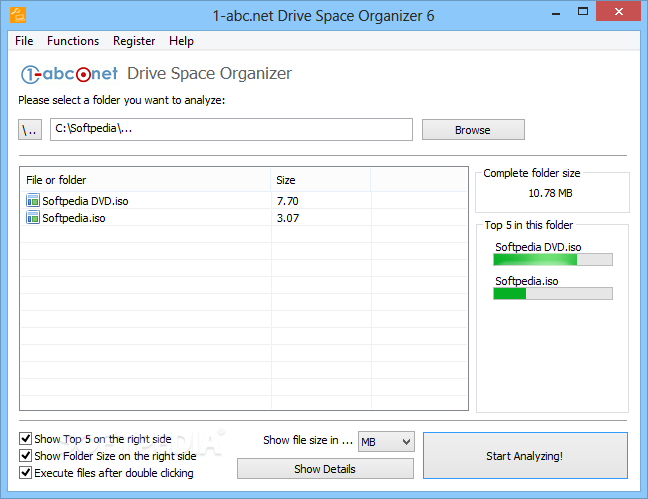Toggle Show Folder Size on the right side

tap(26, 455)
